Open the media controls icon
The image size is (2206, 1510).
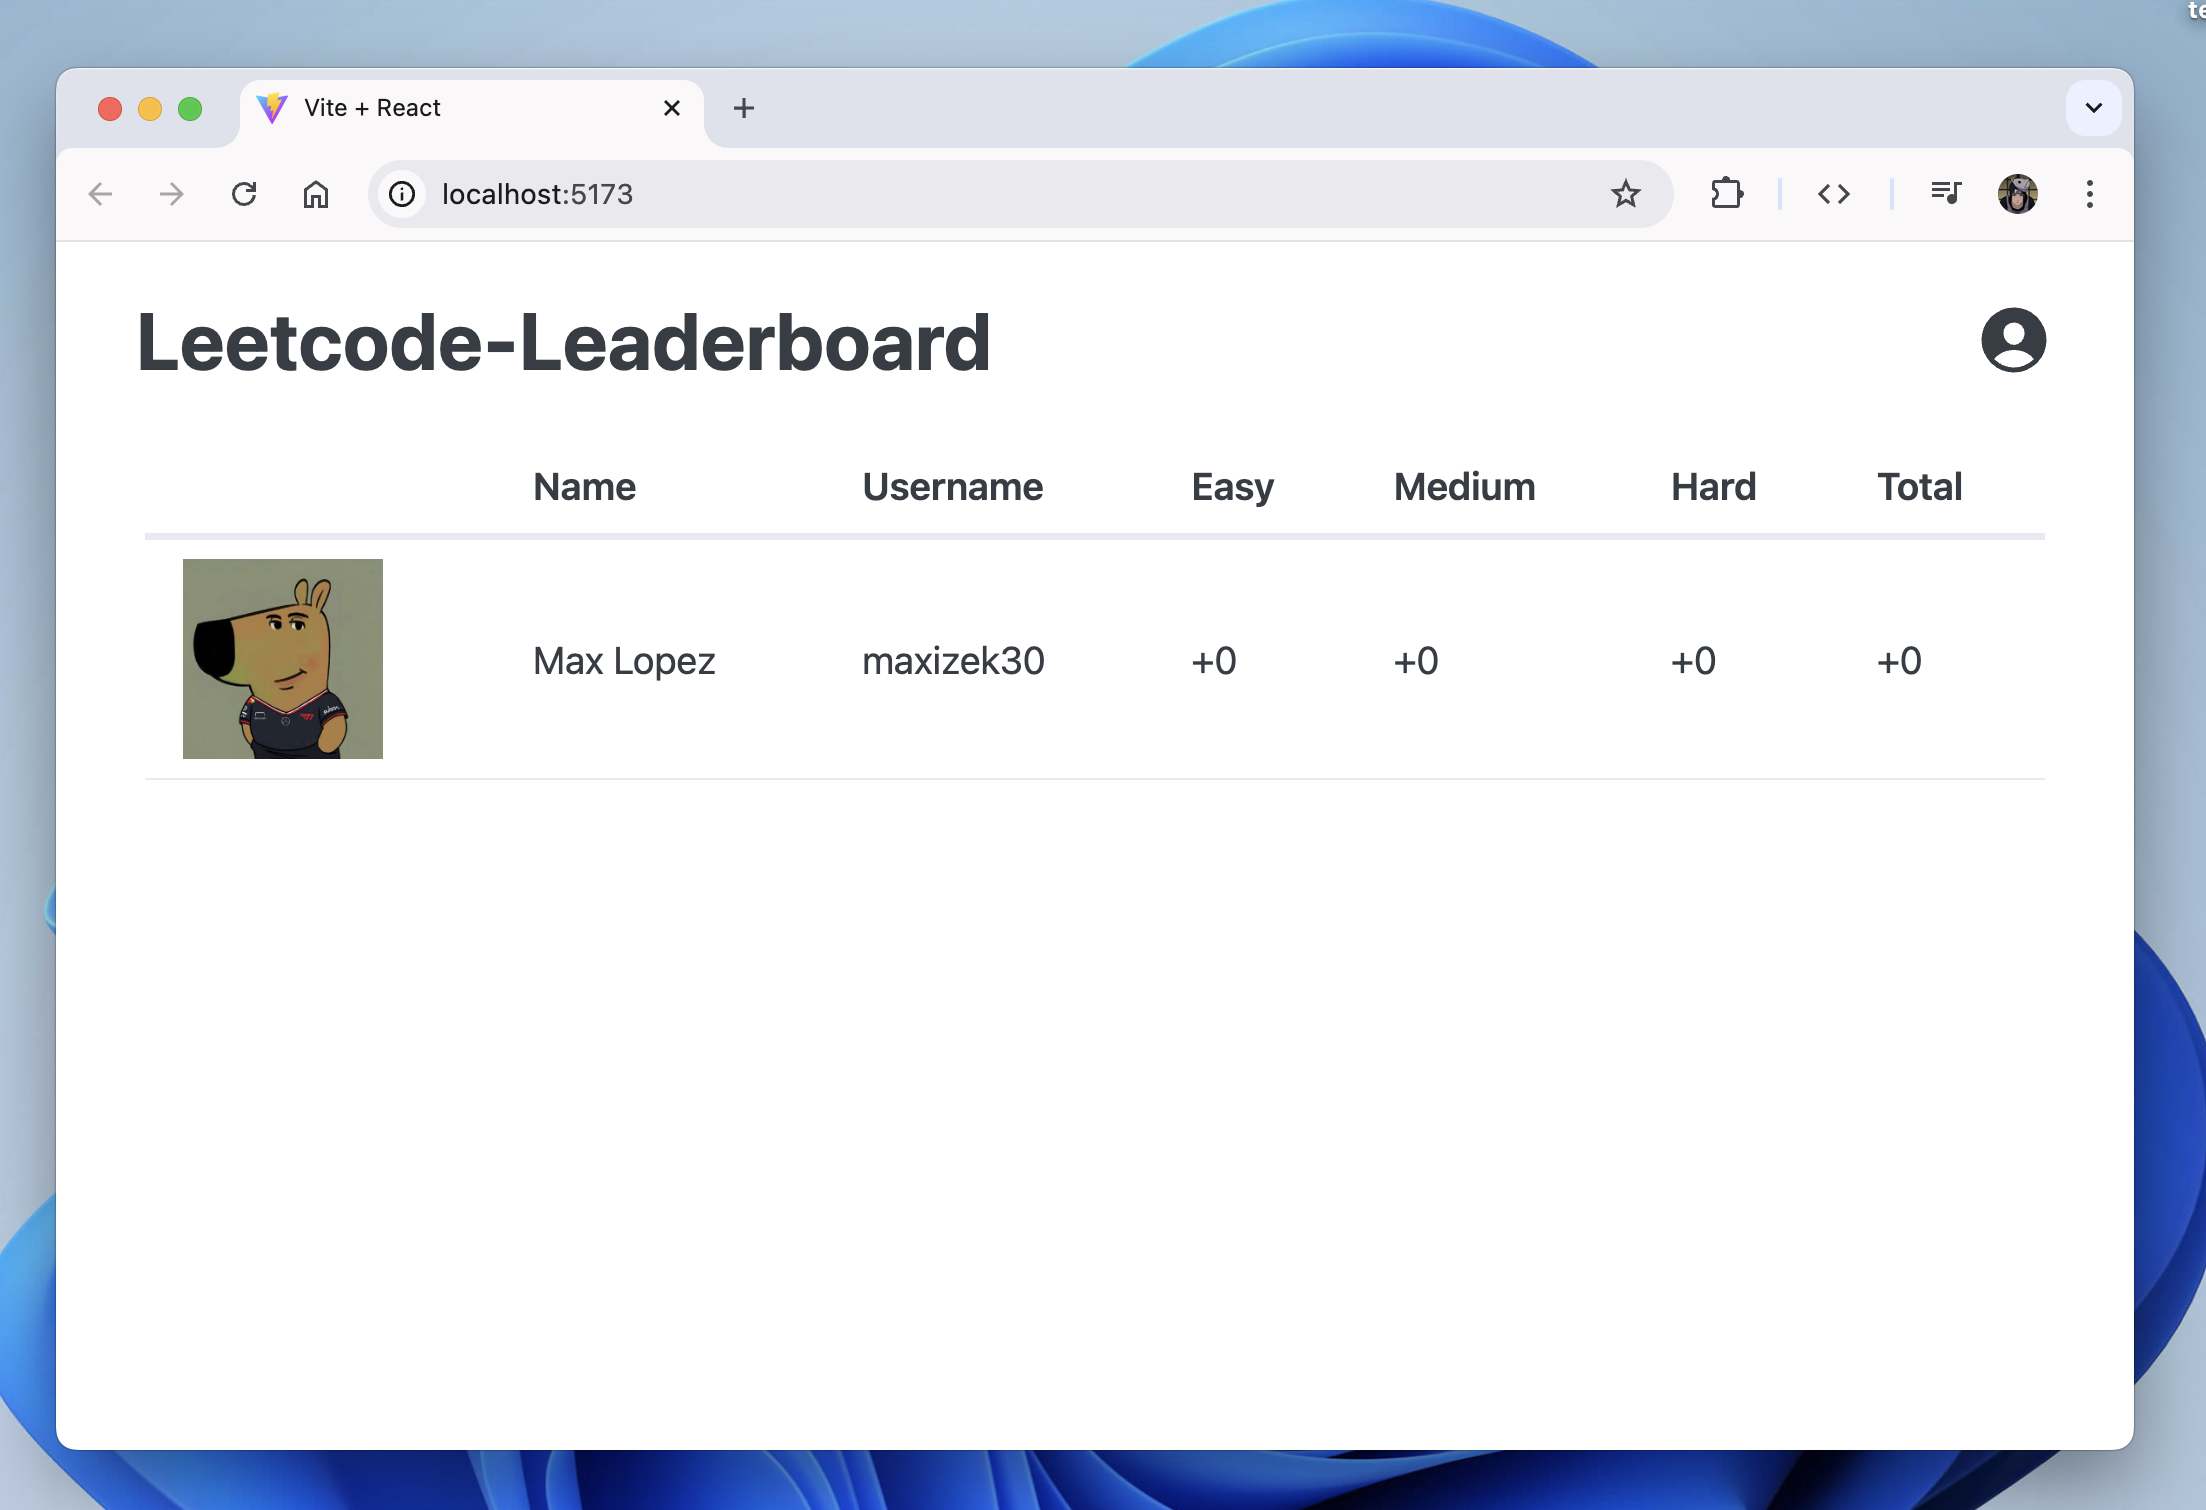coord(1946,192)
